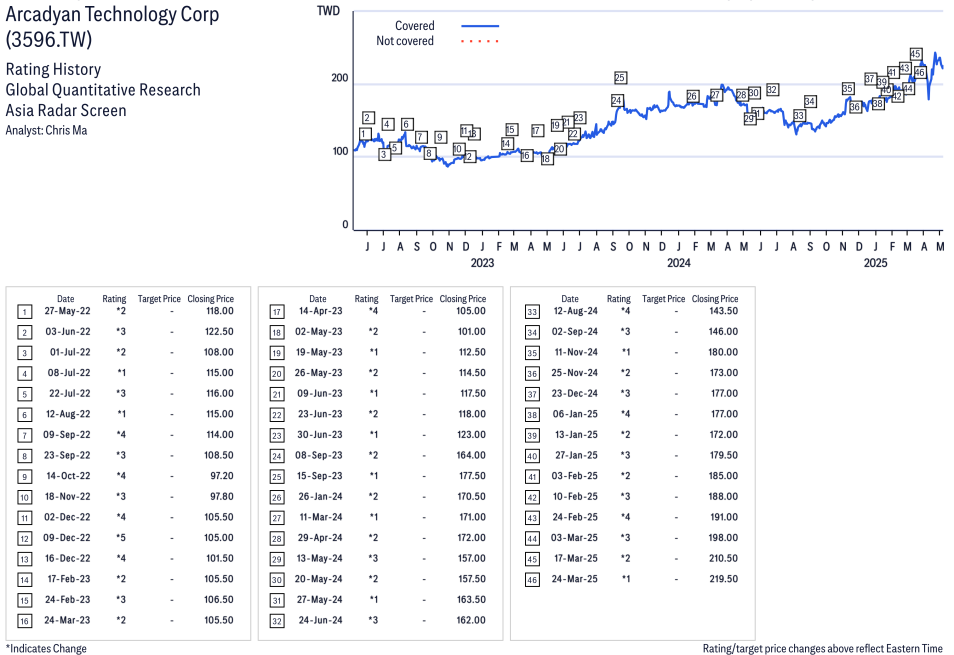Click the 2023 year label under chart
This screenshot has height=655, width=954.
(482, 263)
